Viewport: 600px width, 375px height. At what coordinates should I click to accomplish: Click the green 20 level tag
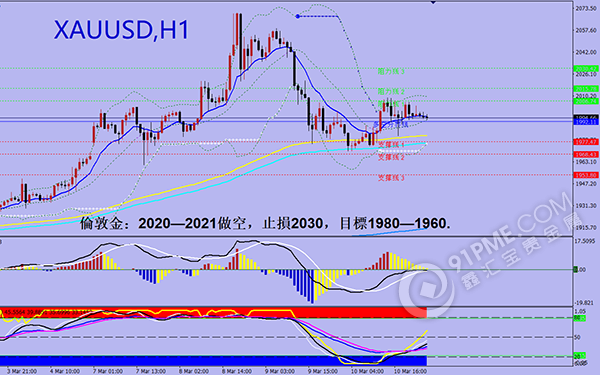pyautogui.click(x=579, y=356)
